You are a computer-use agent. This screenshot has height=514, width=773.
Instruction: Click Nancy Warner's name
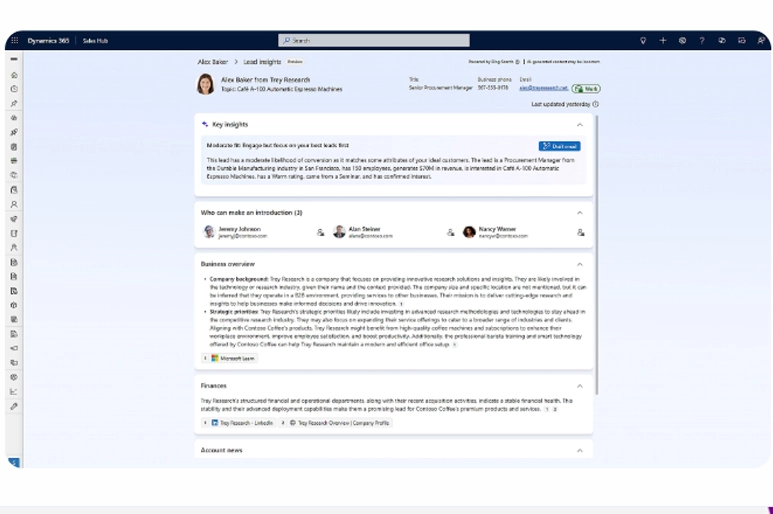[497, 229]
